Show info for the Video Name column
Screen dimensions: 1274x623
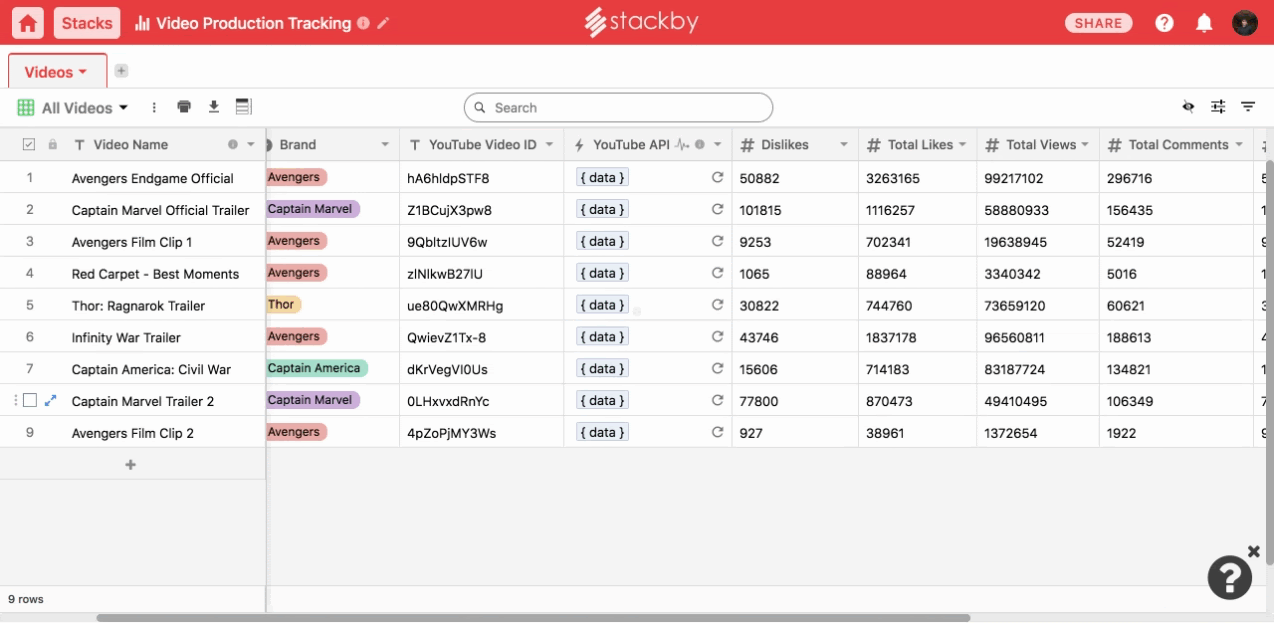(x=233, y=145)
